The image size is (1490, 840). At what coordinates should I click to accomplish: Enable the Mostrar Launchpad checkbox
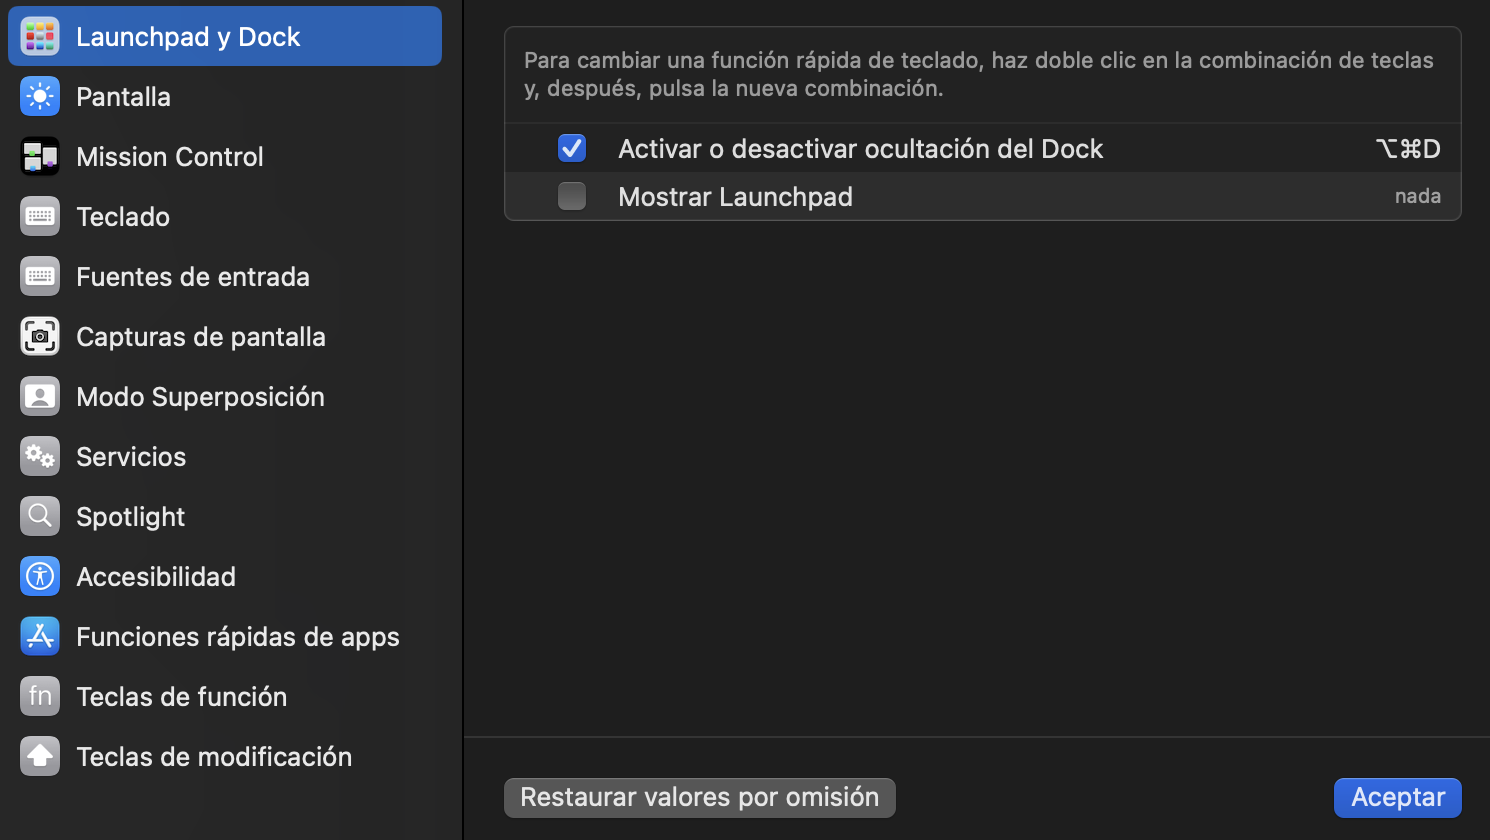point(572,197)
